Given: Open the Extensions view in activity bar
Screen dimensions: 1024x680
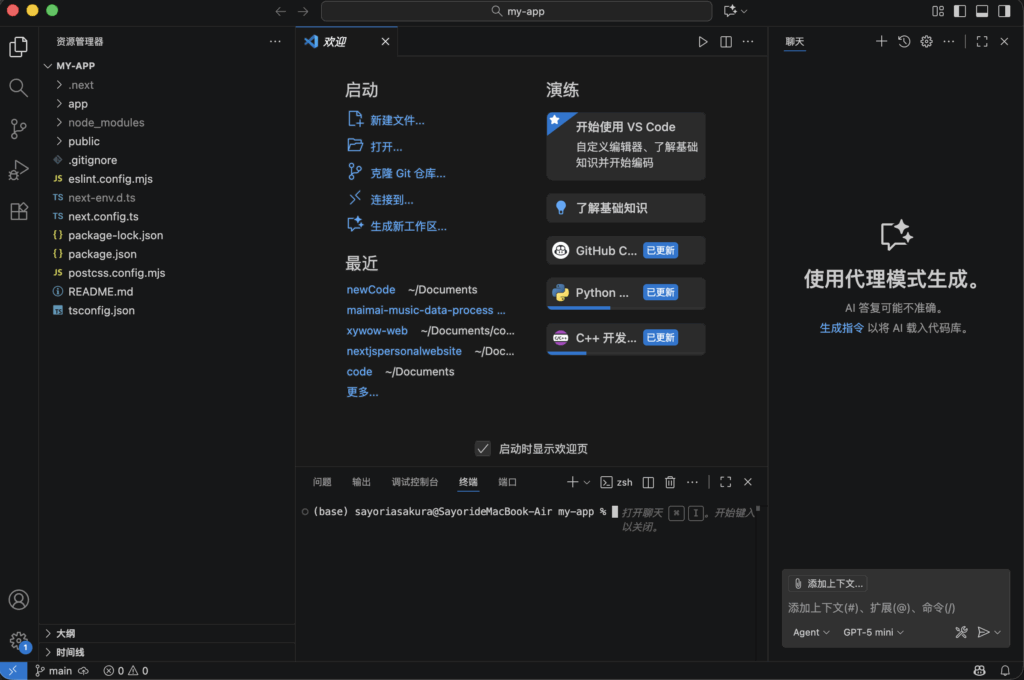Looking at the screenshot, I should click(x=18, y=211).
